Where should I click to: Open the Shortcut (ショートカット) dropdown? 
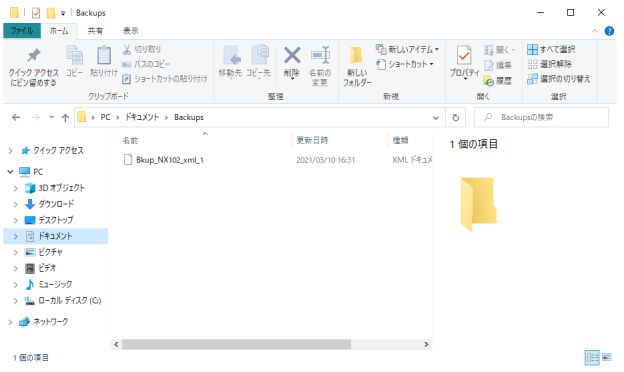405,64
